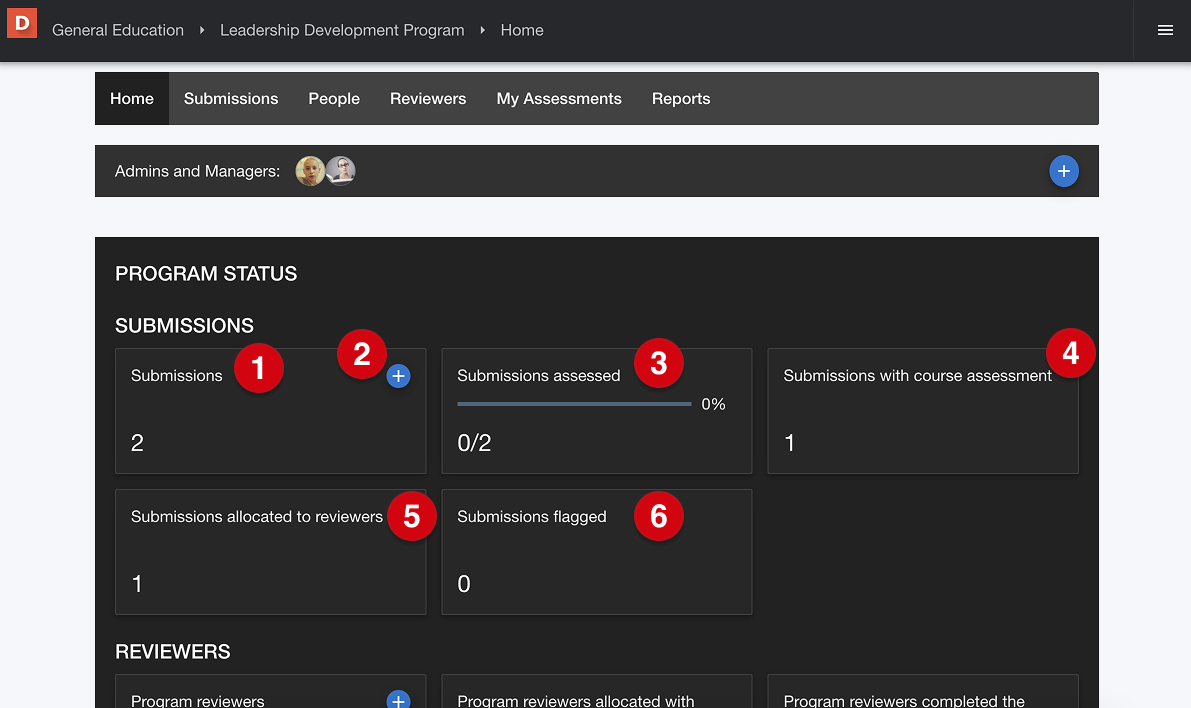1191x708 pixels.
Task: Select the Submissions count showing 2
Action: pyautogui.click(x=137, y=442)
